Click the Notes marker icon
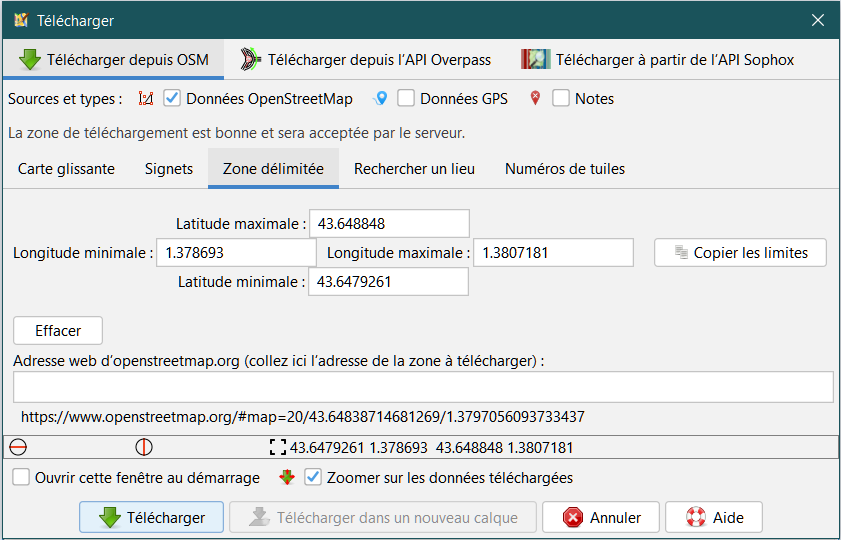This screenshot has width=841, height=540. [535, 99]
